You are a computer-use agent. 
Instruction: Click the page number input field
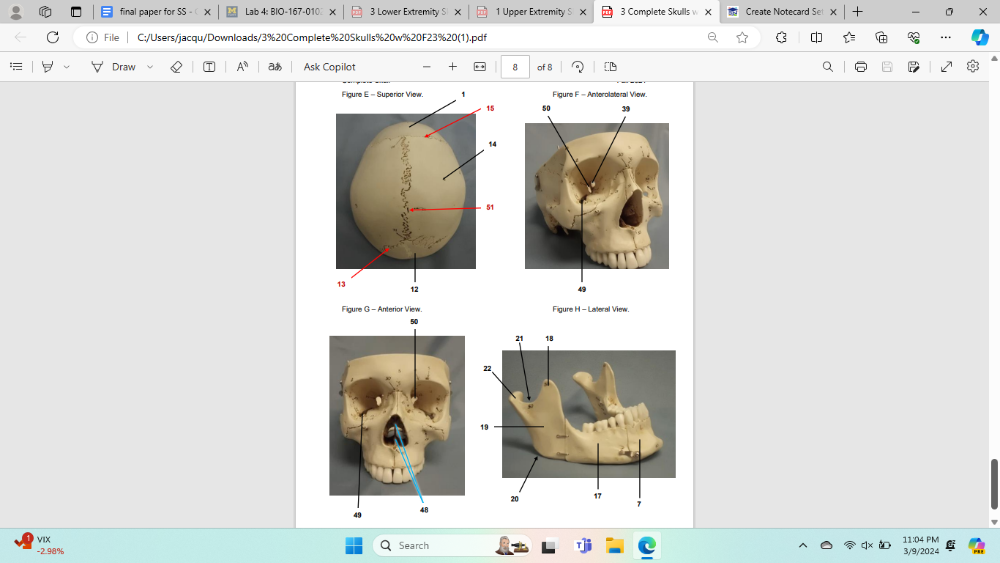(514, 67)
